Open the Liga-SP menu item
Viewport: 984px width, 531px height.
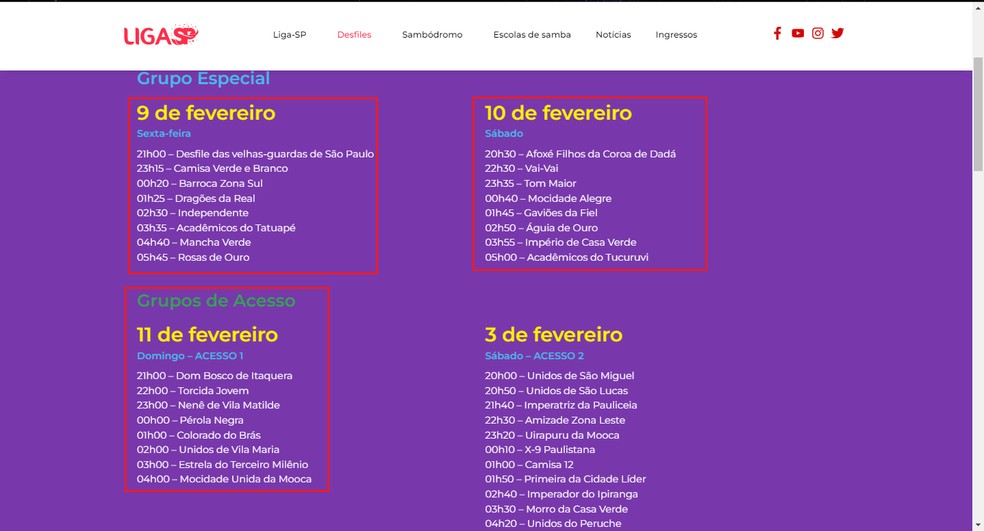click(289, 35)
